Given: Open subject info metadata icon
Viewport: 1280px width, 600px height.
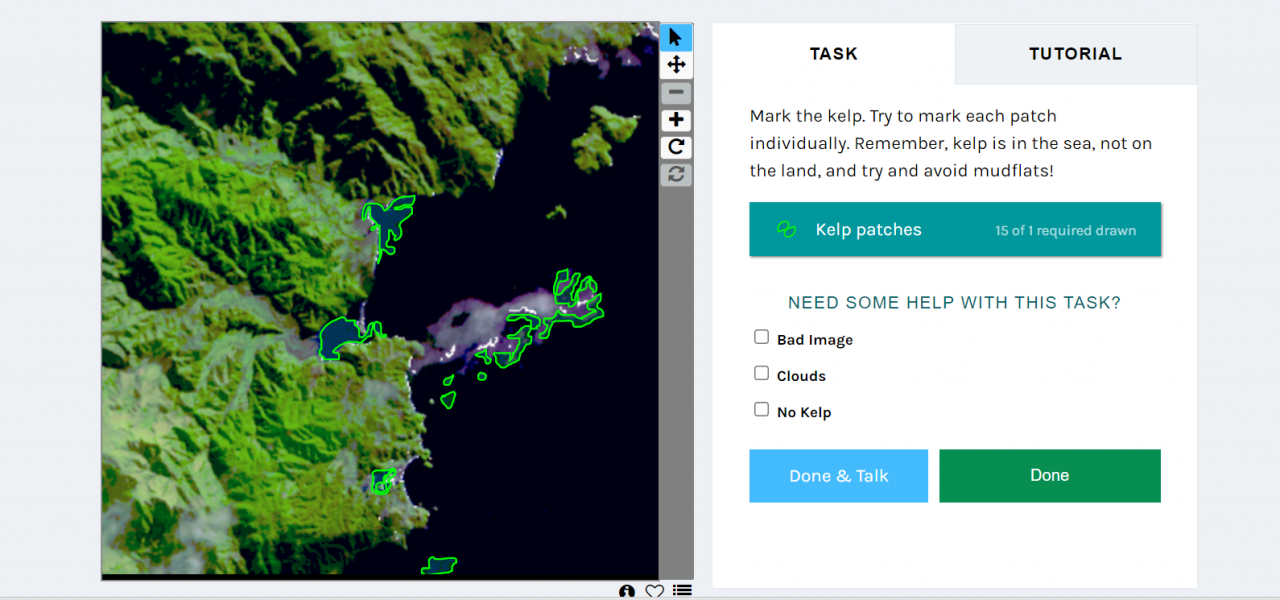Looking at the screenshot, I should (627, 591).
